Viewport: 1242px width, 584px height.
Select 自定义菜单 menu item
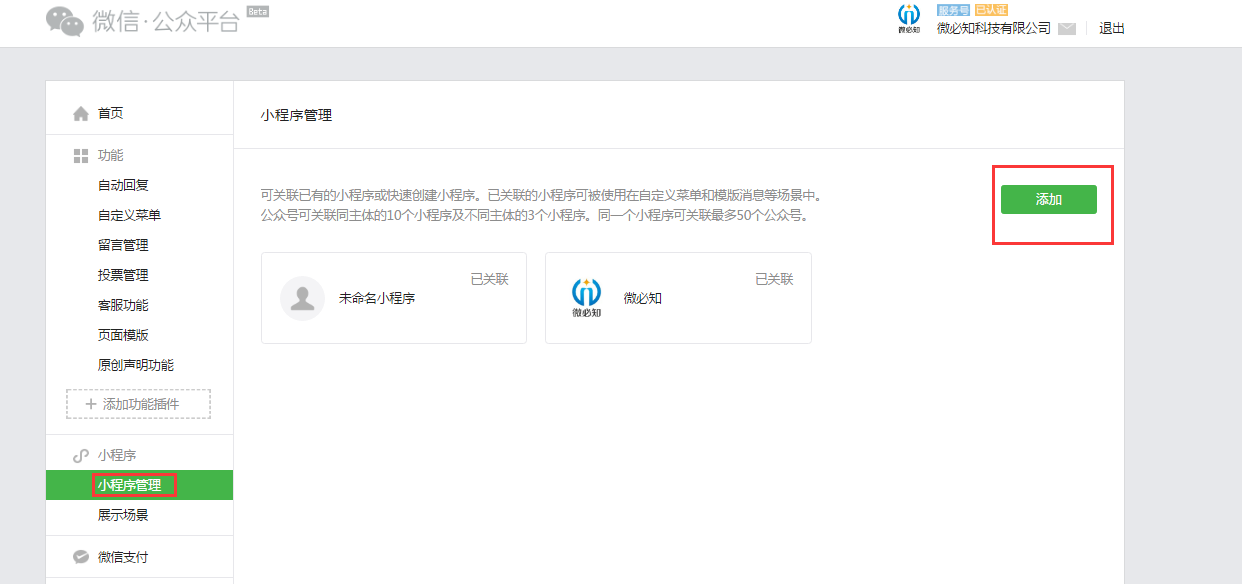[129, 215]
